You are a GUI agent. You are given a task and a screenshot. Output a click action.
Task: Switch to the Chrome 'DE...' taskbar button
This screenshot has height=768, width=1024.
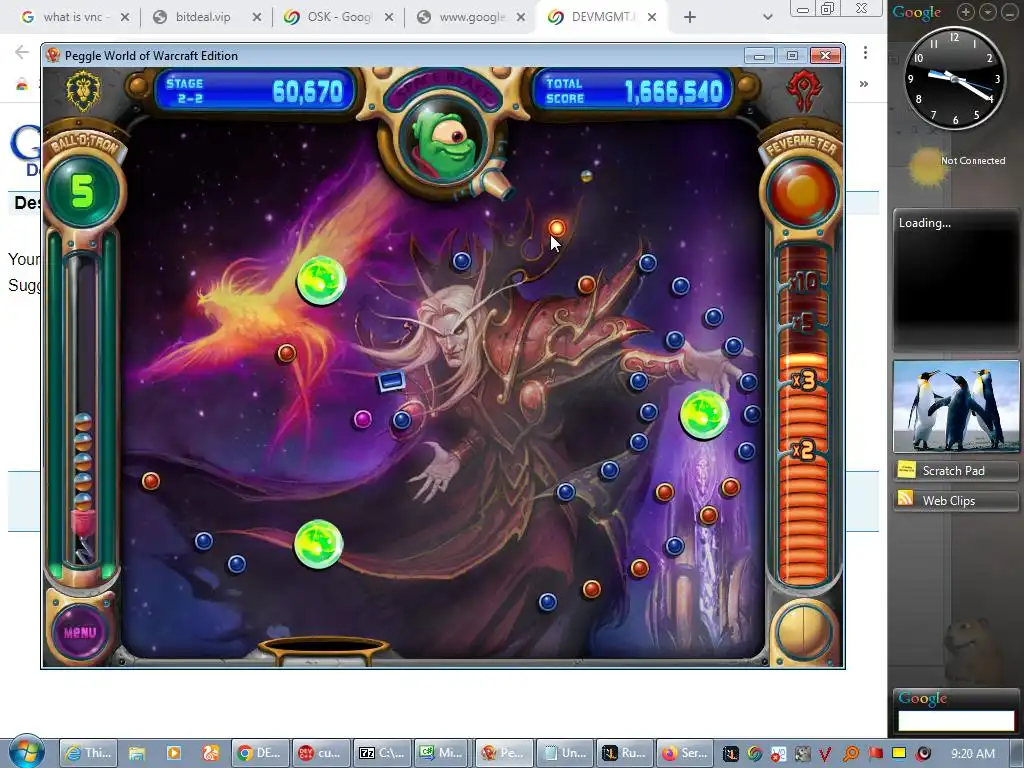coord(260,753)
